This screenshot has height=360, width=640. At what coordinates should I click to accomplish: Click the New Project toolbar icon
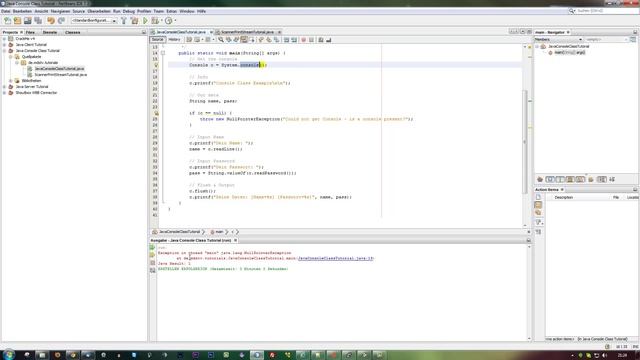click(17, 20)
